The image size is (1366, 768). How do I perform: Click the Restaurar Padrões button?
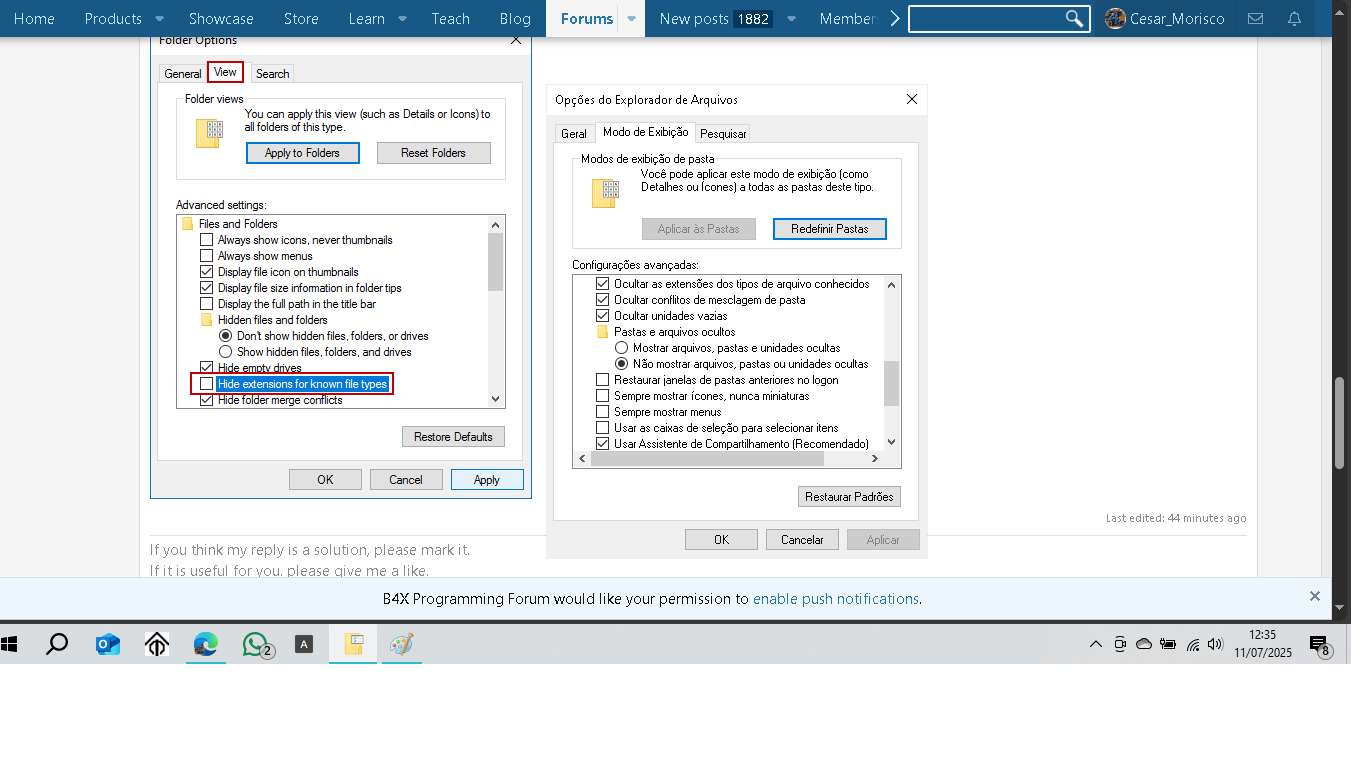(x=850, y=497)
